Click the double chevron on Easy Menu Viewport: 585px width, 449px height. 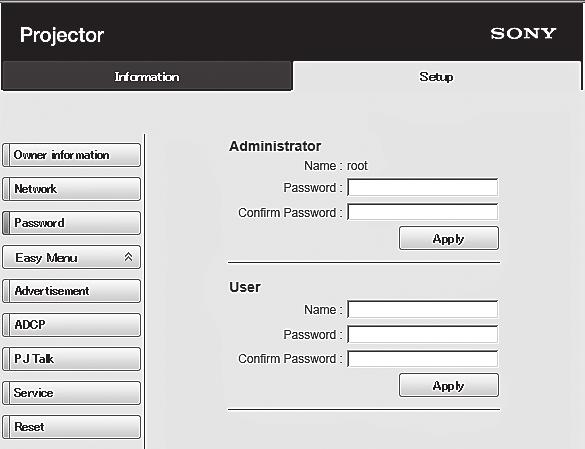click(x=128, y=257)
